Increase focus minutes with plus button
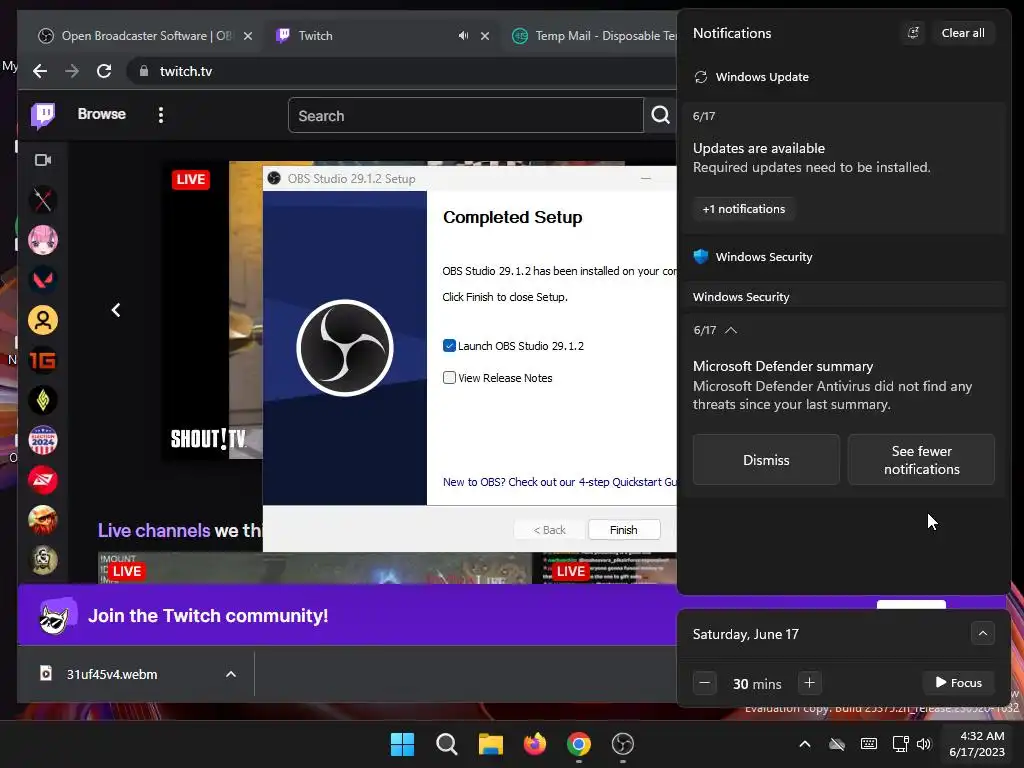Viewport: 1024px width, 768px height. coord(809,683)
